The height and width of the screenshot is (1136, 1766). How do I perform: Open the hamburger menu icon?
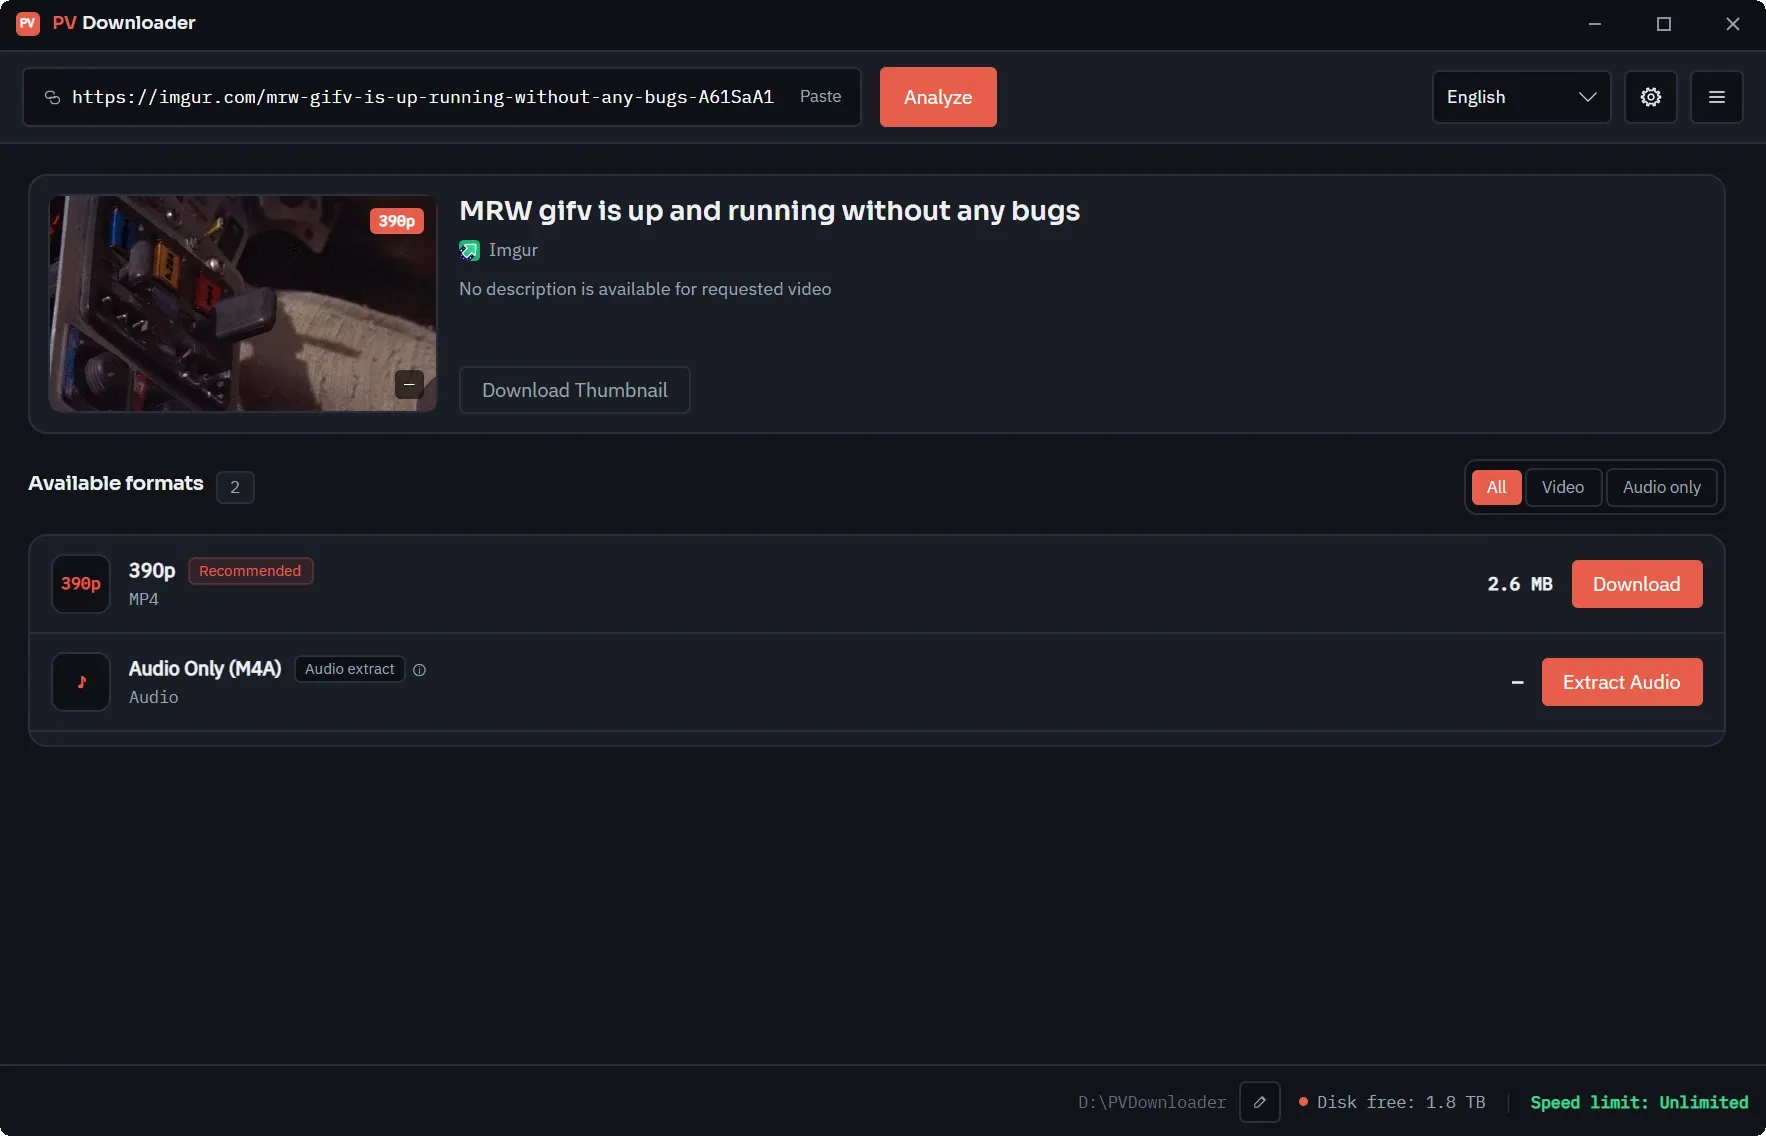point(1716,97)
